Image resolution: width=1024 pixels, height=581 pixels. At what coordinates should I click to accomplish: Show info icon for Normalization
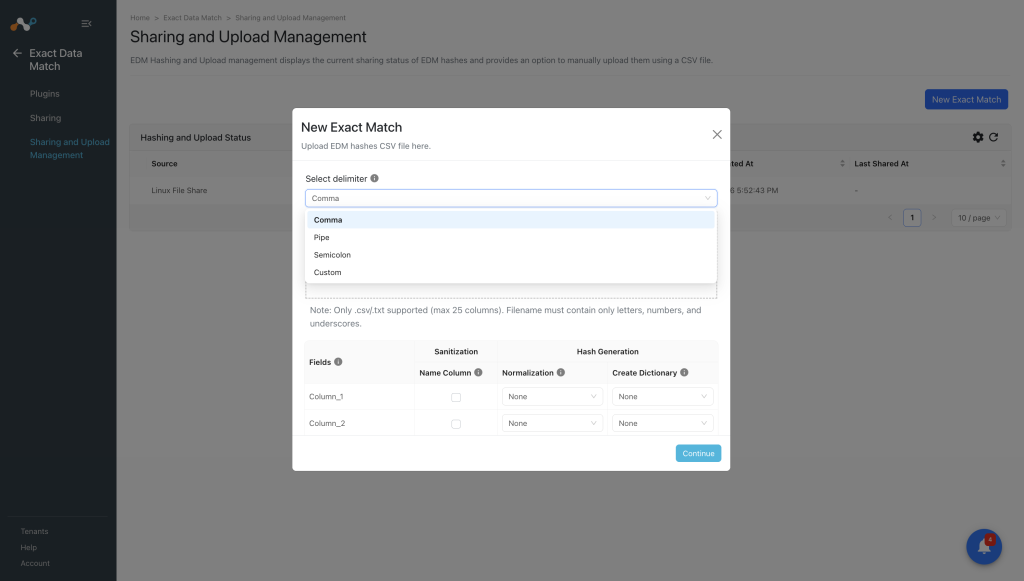(560, 372)
